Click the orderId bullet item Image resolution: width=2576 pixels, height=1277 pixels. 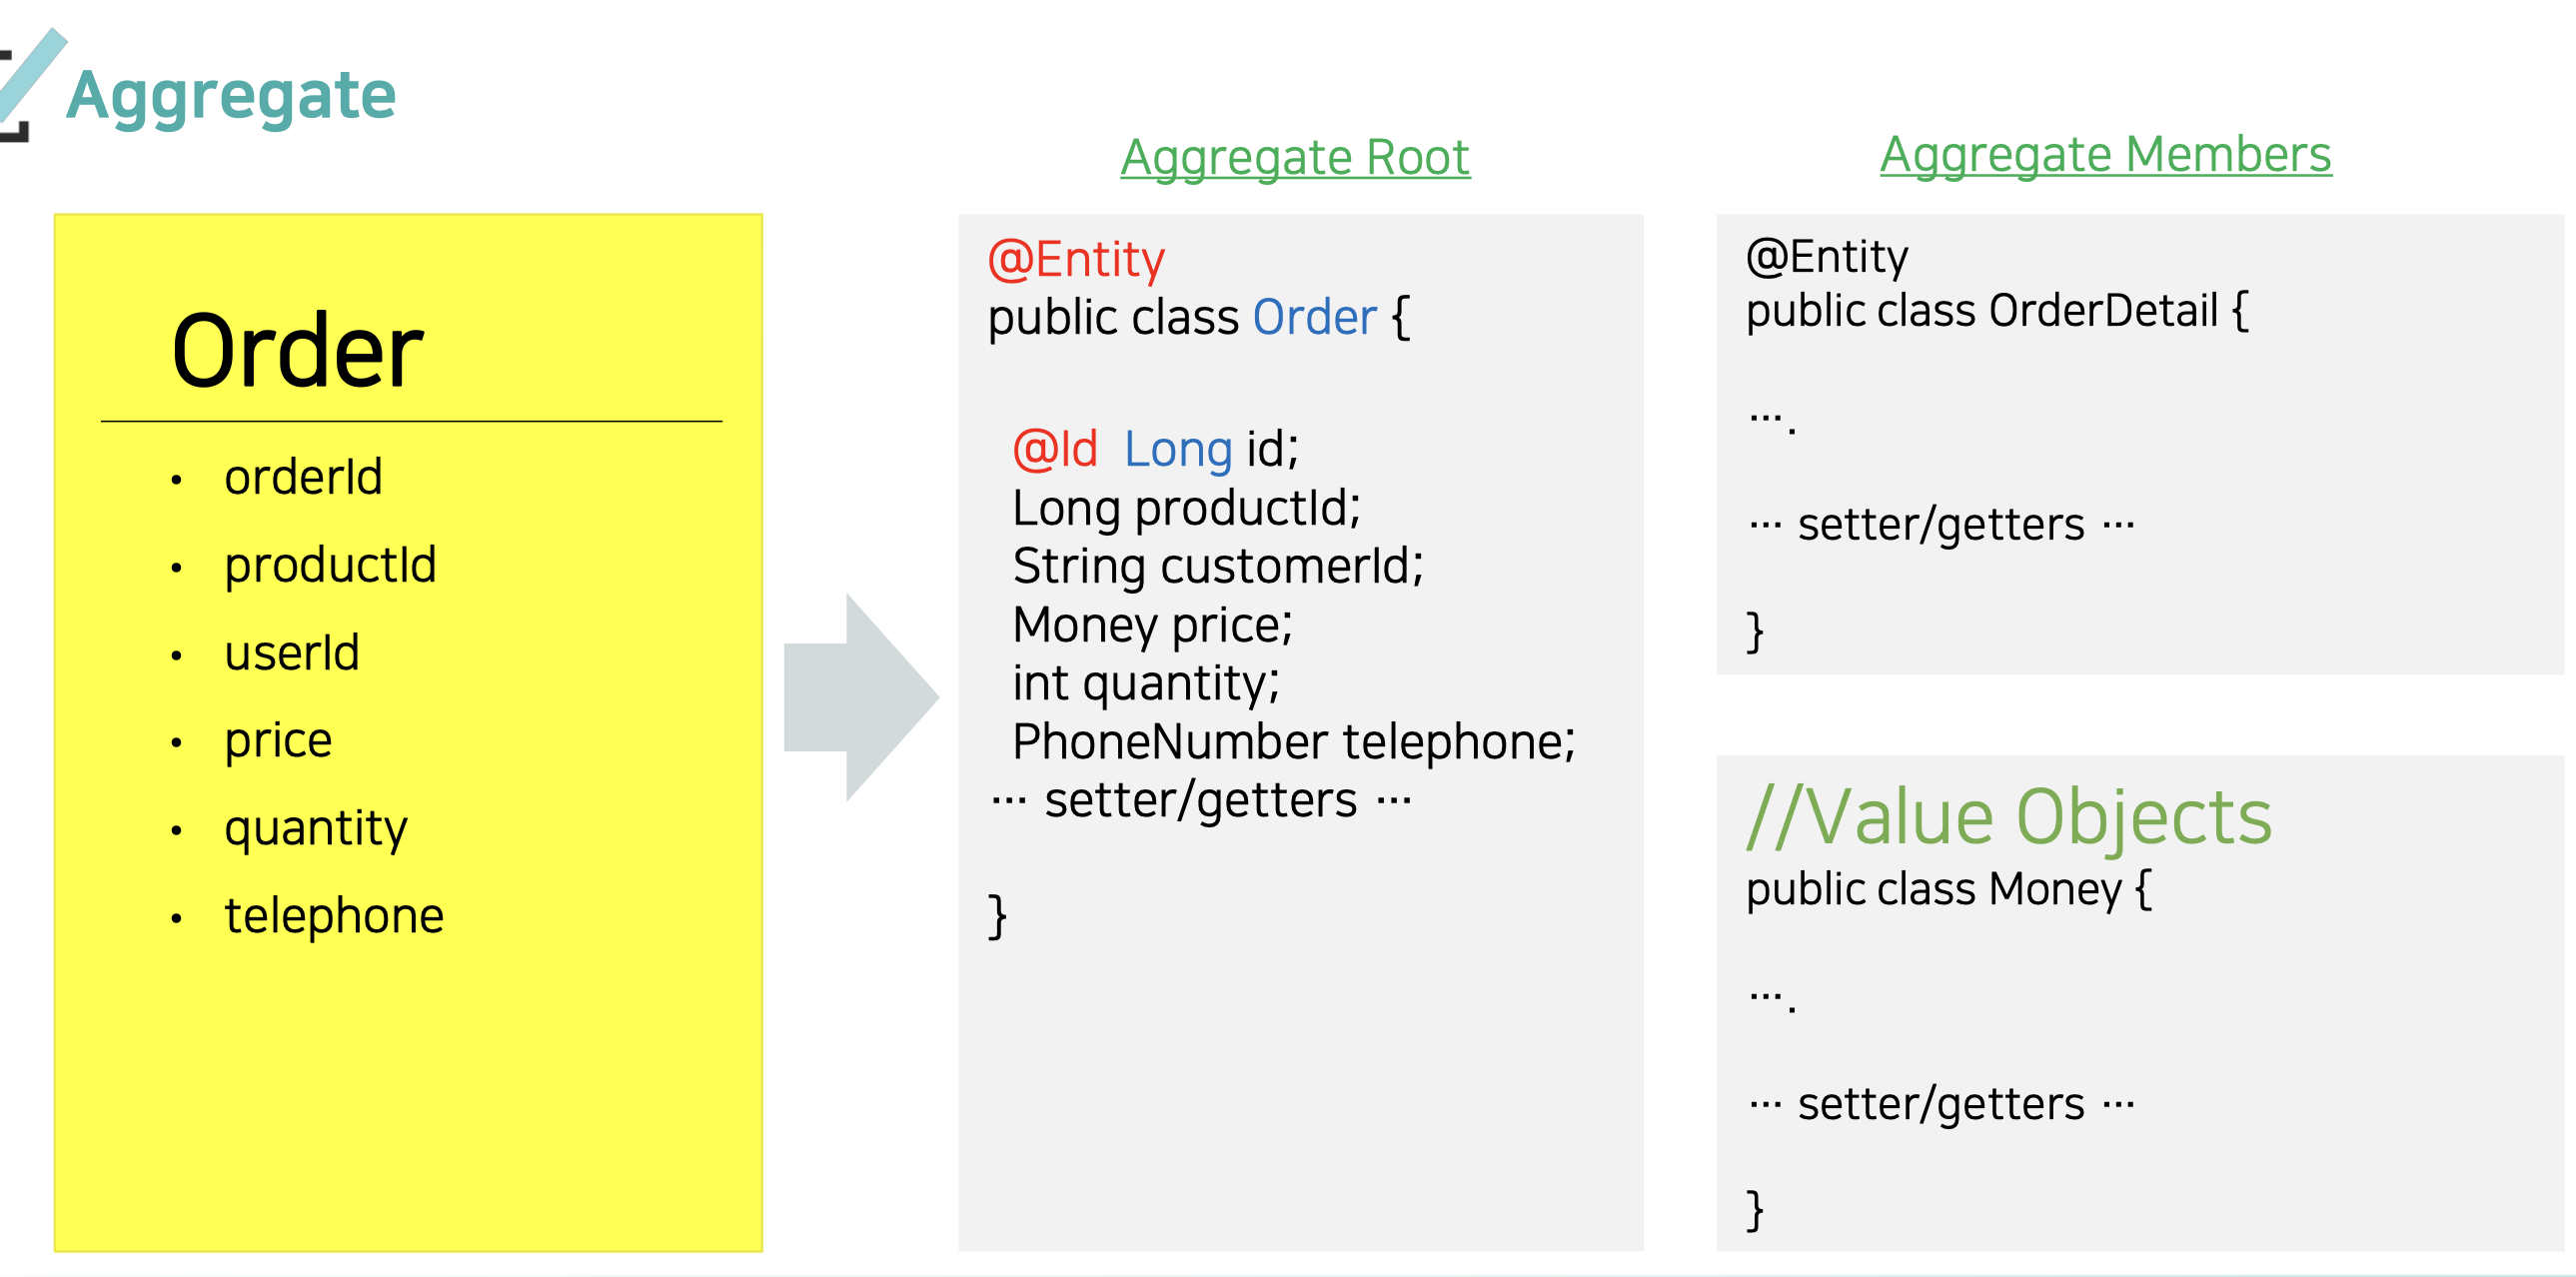click(x=303, y=477)
